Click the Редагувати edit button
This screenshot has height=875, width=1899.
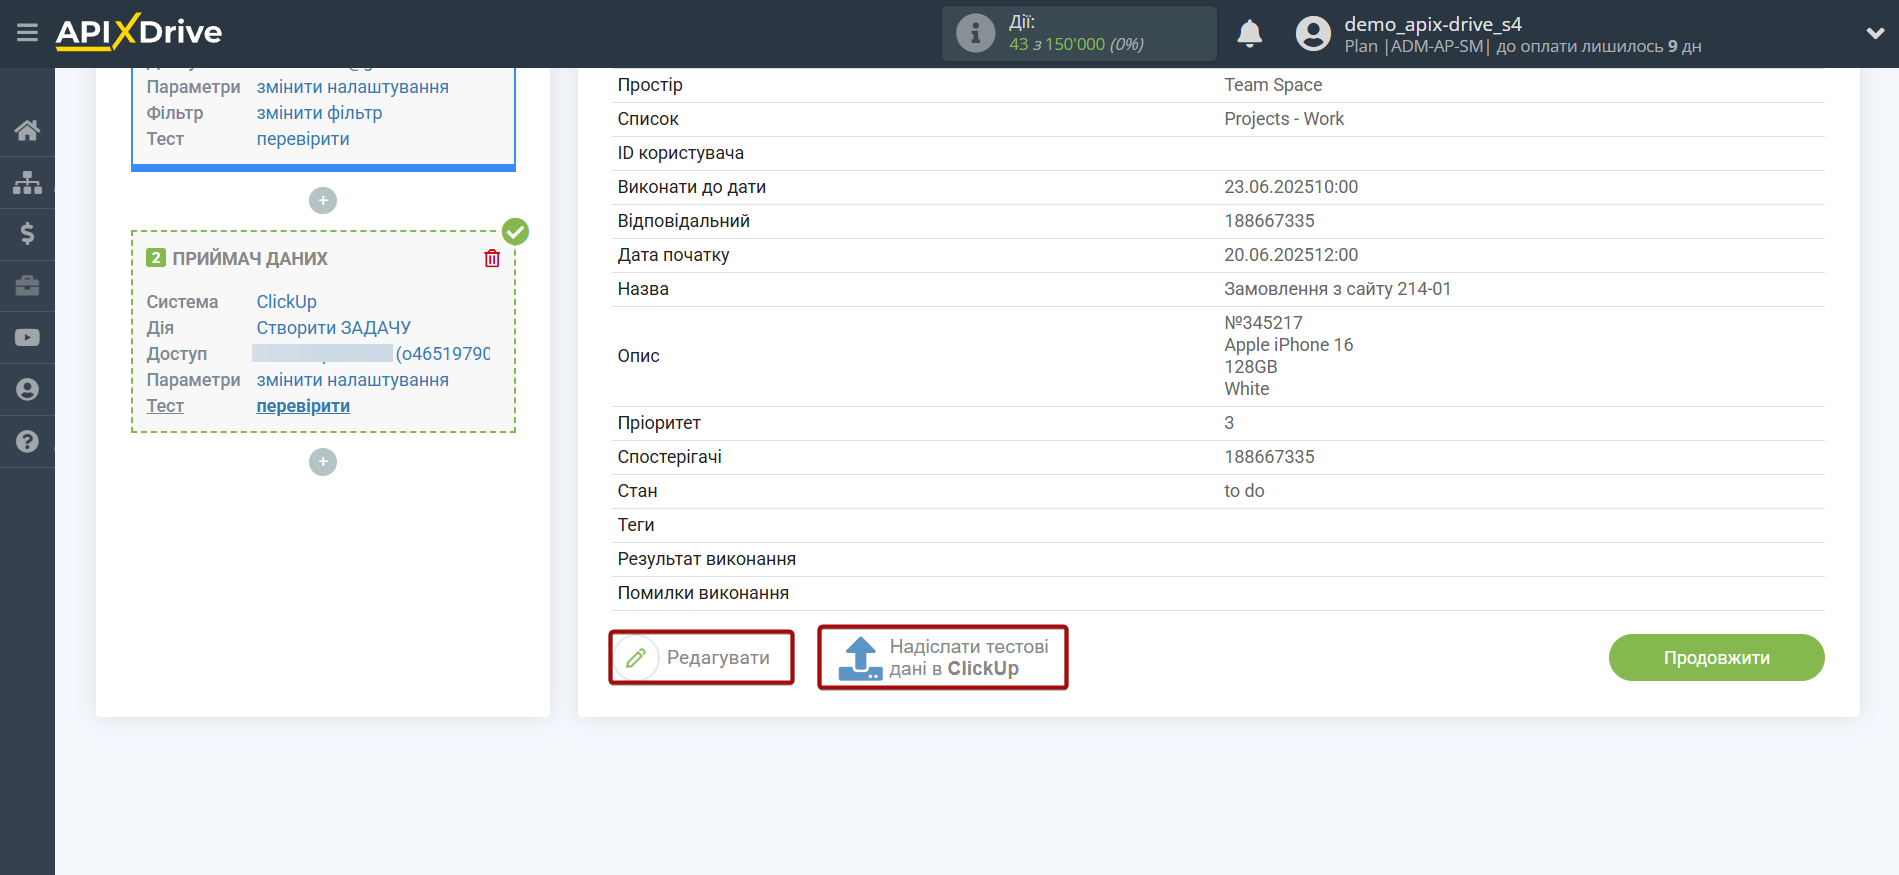[701, 658]
